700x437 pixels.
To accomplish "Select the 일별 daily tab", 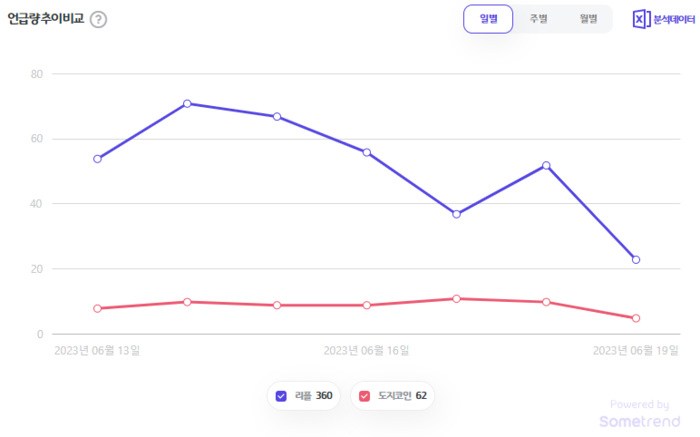I will [488, 19].
